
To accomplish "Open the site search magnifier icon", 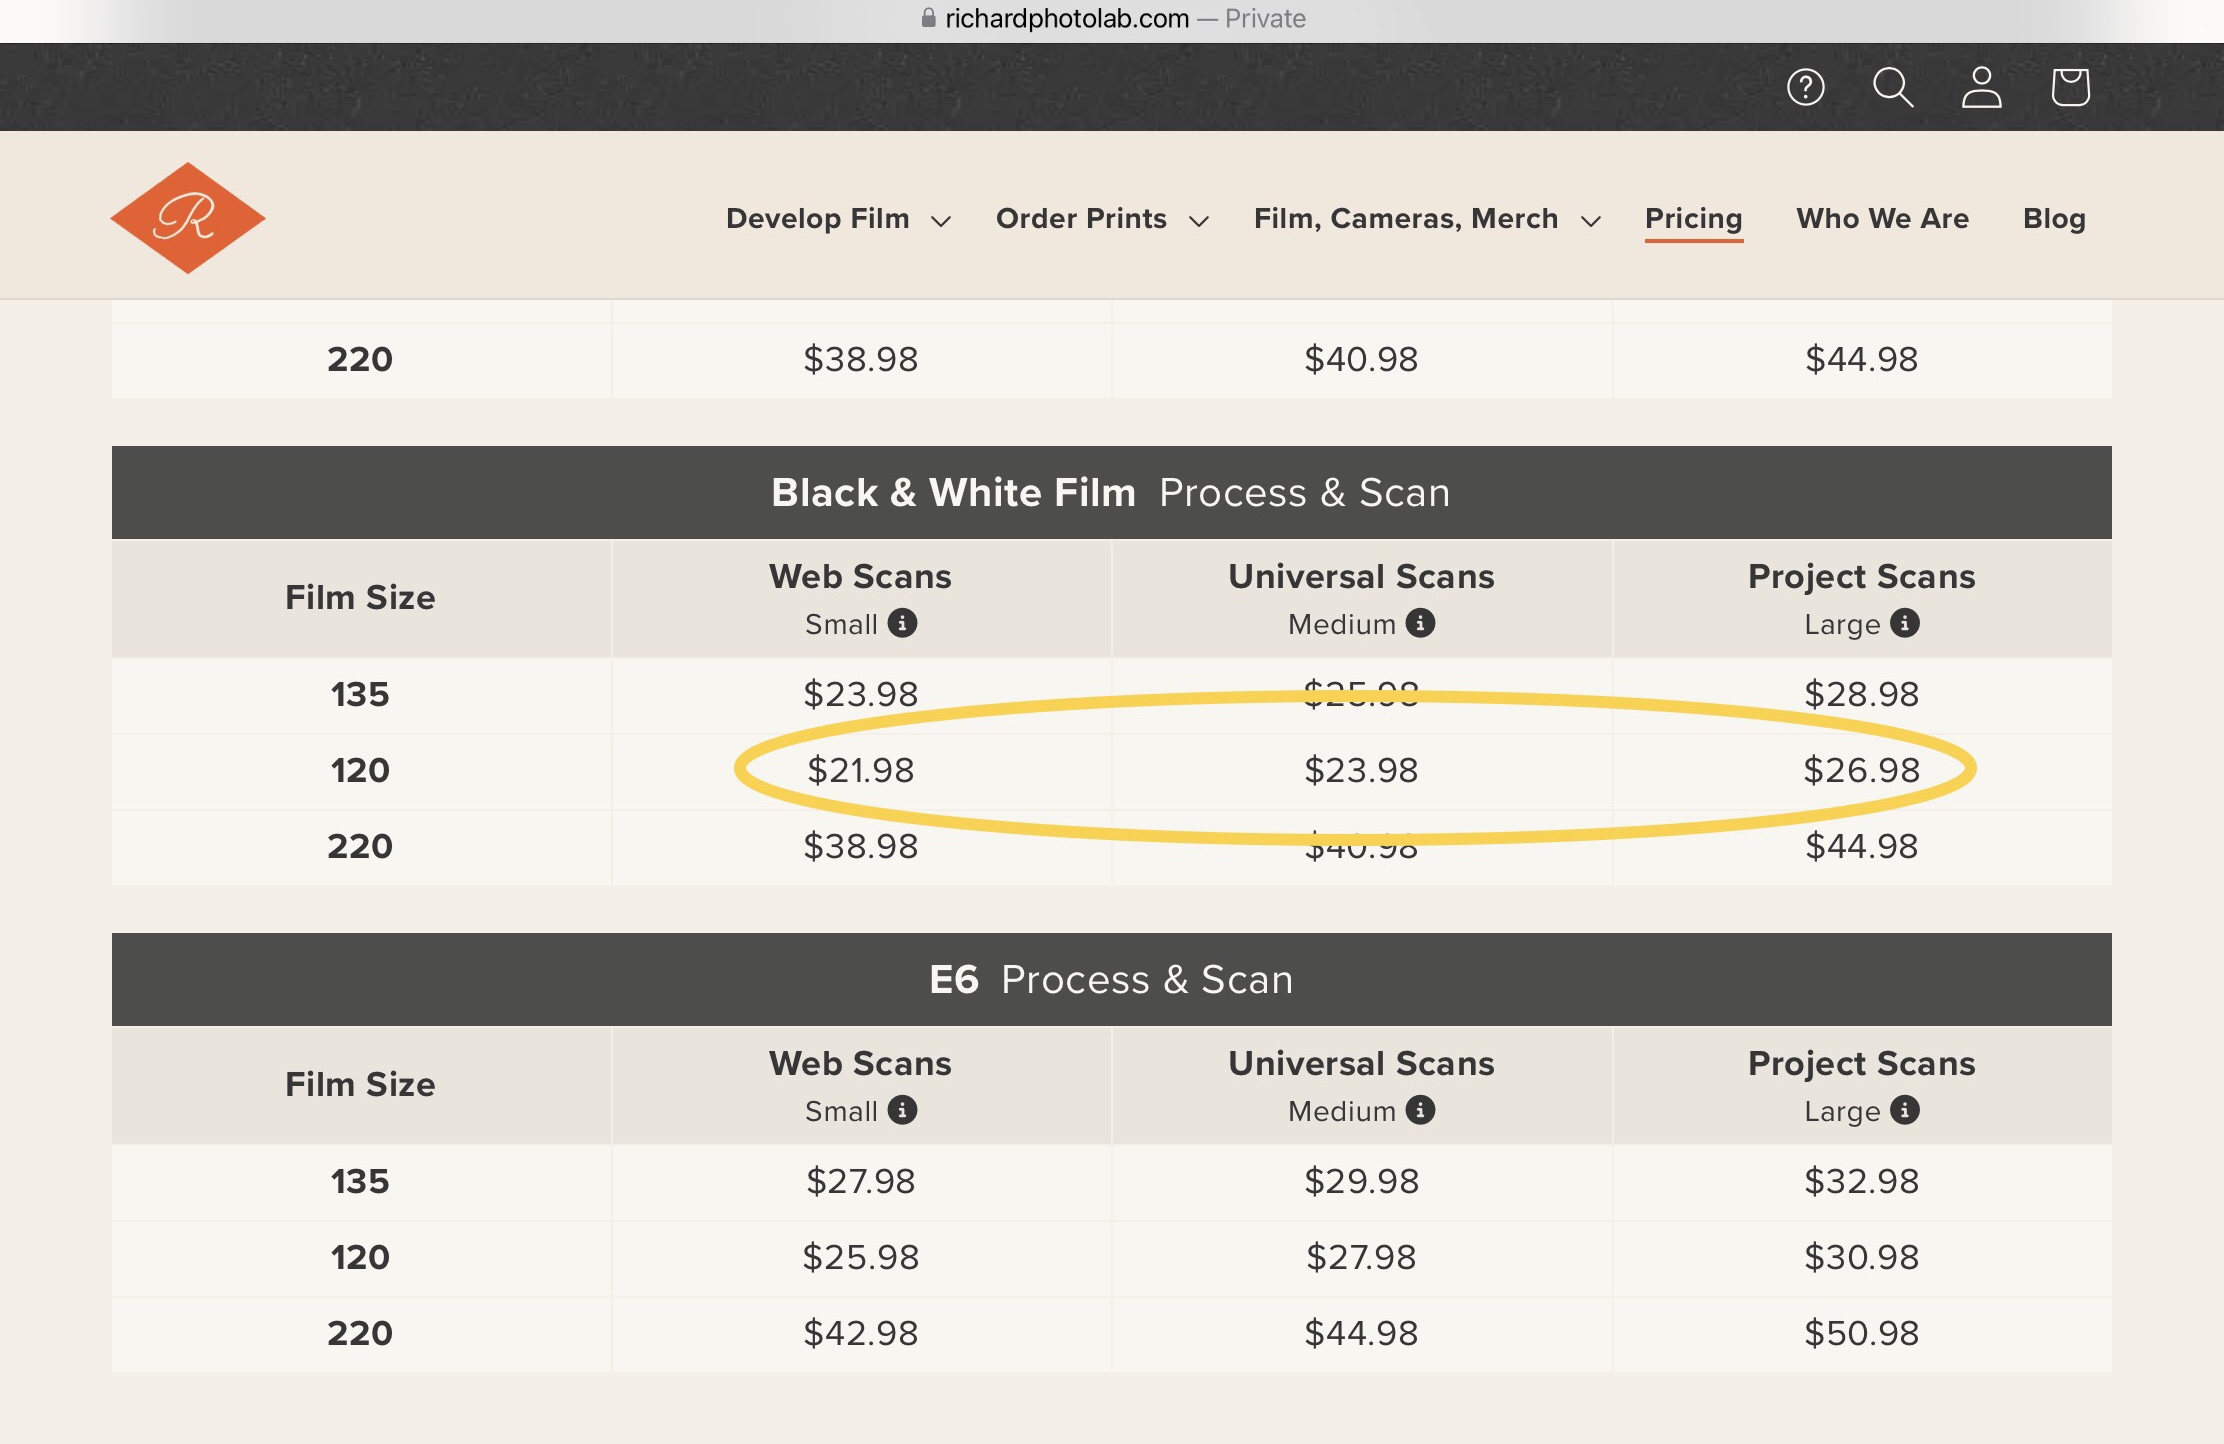I will 1893,87.
